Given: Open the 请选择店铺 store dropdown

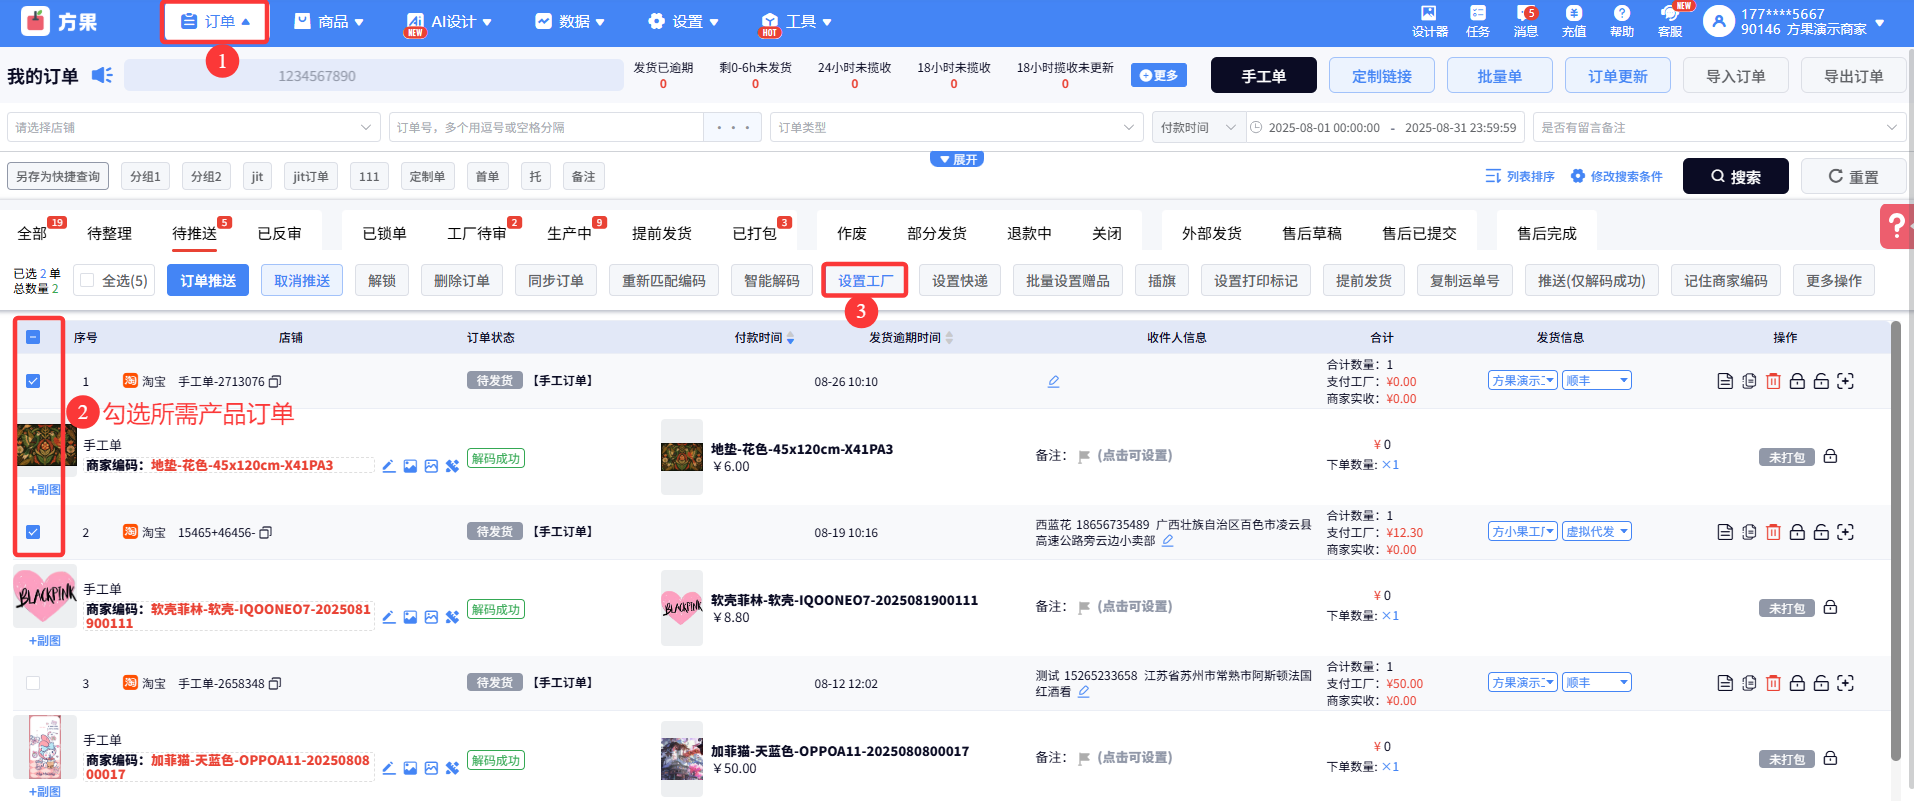Looking at the screenshot, I should coord(193,127).
